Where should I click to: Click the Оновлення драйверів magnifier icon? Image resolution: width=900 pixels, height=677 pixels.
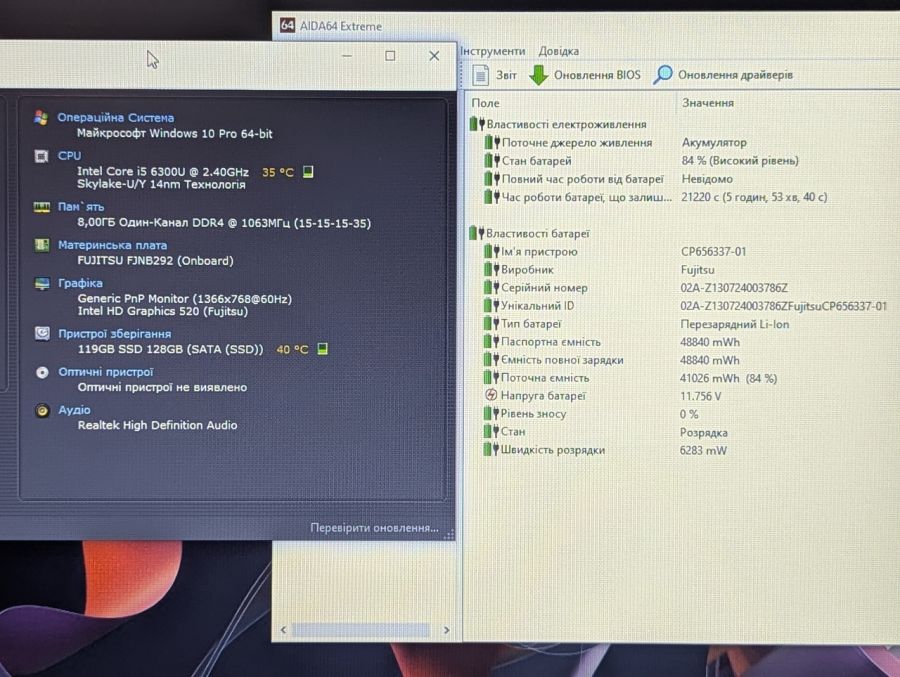coord(662,75)
